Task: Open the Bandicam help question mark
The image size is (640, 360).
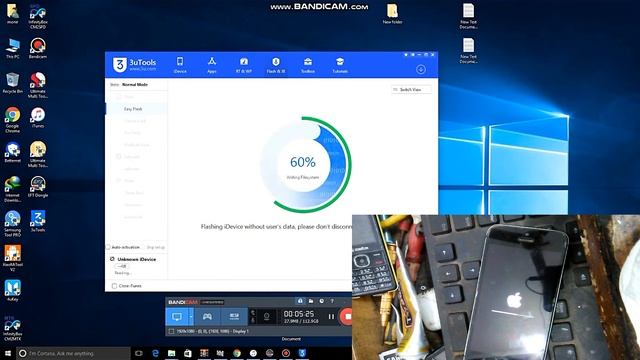Action: [x=332, y=301]
